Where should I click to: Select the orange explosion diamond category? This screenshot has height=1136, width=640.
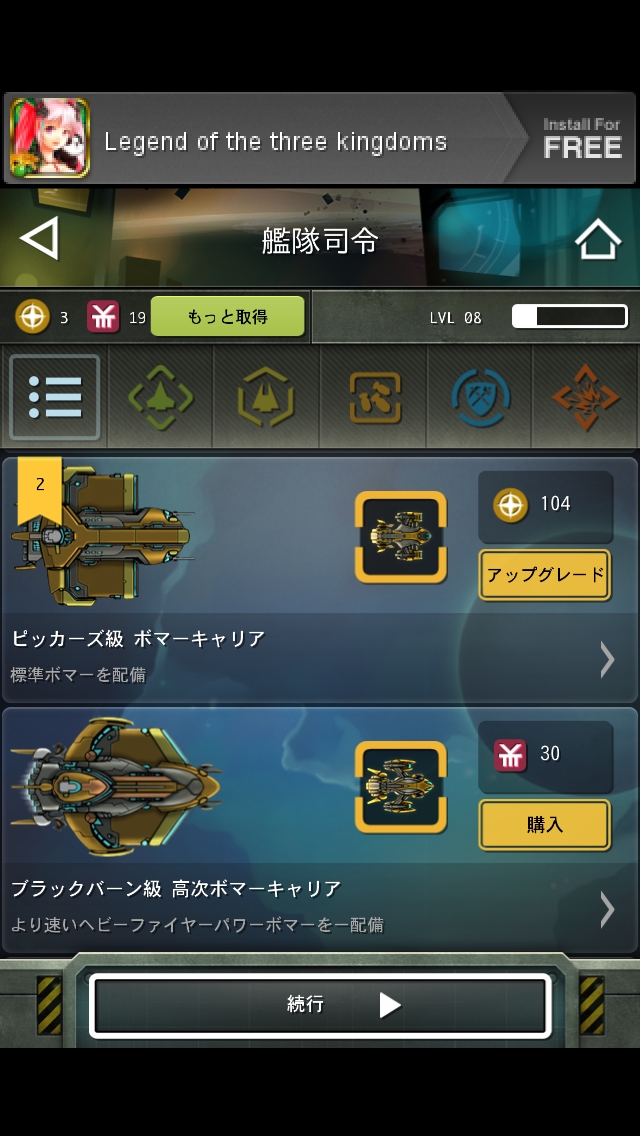click(x=586, y=397)
